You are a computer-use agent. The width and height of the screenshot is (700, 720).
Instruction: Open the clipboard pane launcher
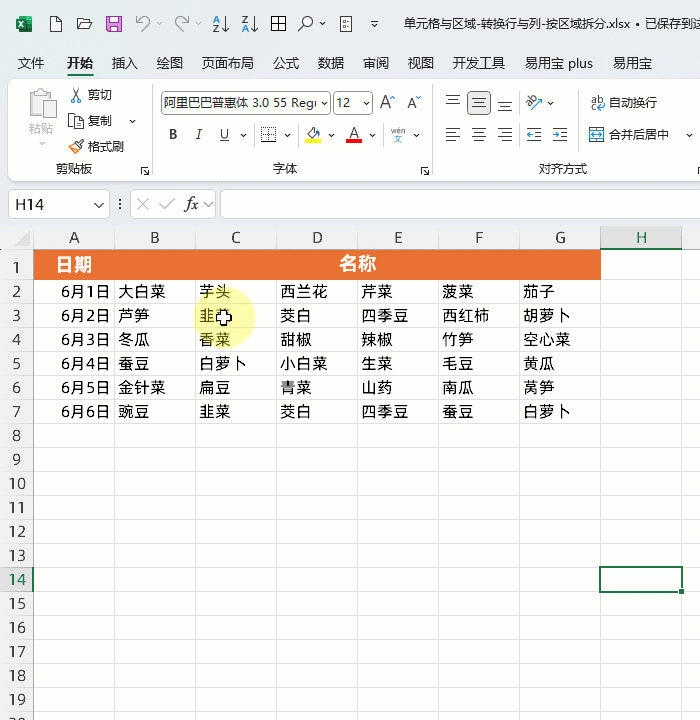[x=145, y=171]
